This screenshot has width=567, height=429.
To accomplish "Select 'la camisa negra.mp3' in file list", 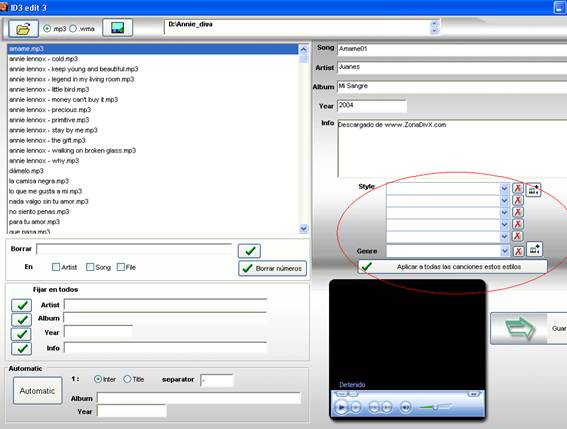I will pyautogui.click(x=39, y=181).
